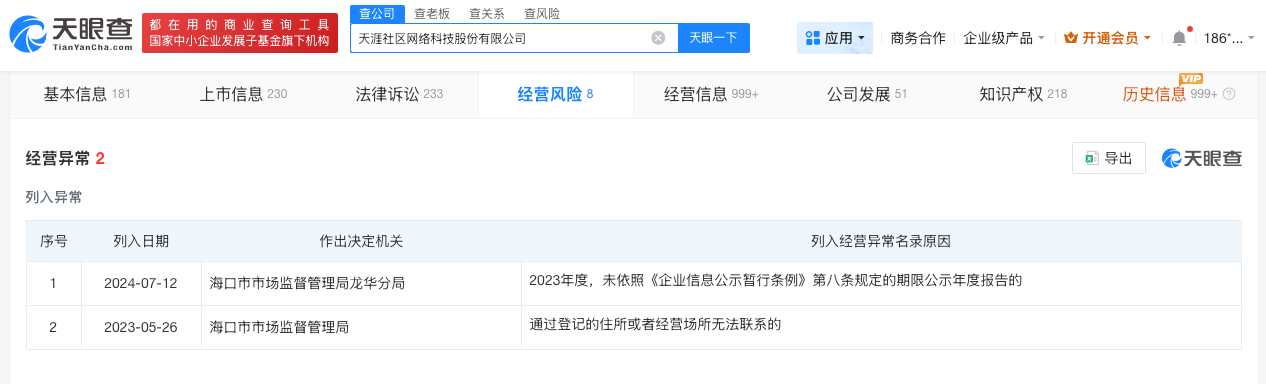This screenshot has width=1266, height=384.
Task: Click the 序号 column header
Action: click(54, 241)
